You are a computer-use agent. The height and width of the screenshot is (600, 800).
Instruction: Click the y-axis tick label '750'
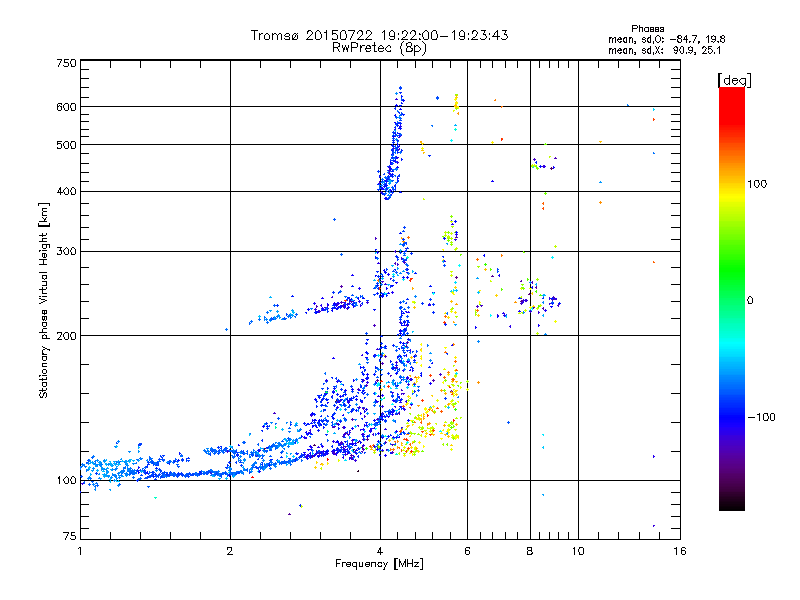click(x=66, y=63)
